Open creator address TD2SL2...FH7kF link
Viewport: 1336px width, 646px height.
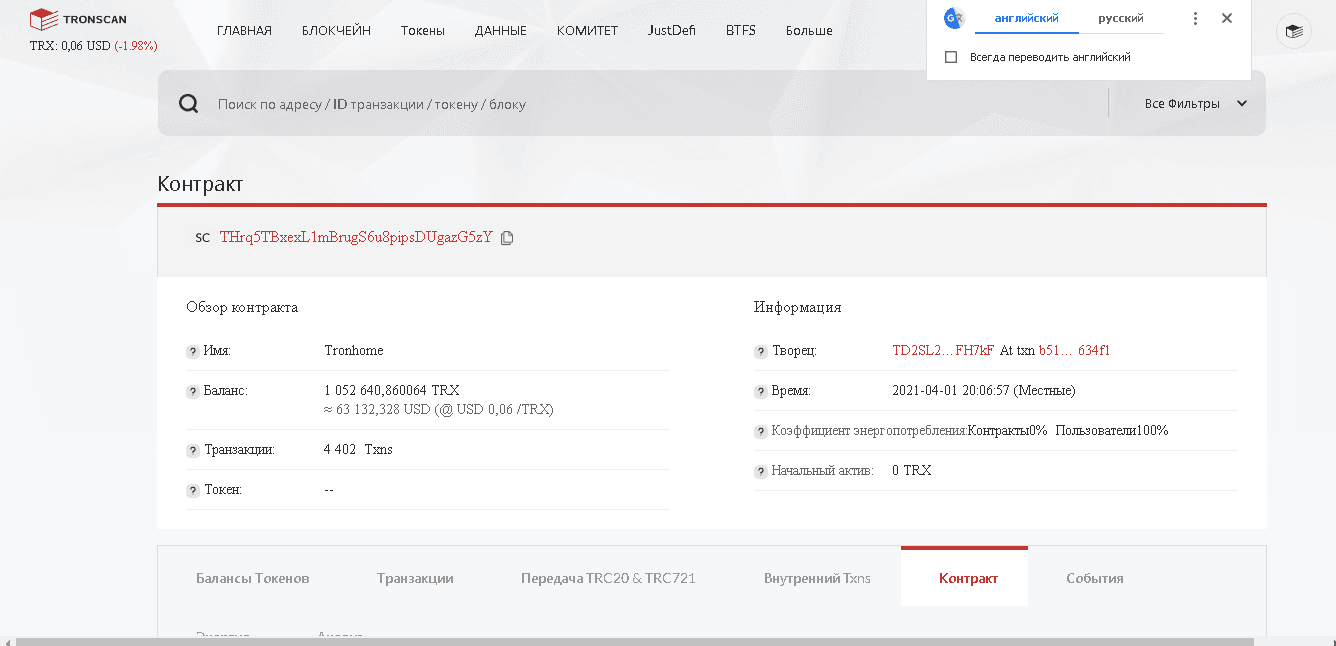point(942,351)
